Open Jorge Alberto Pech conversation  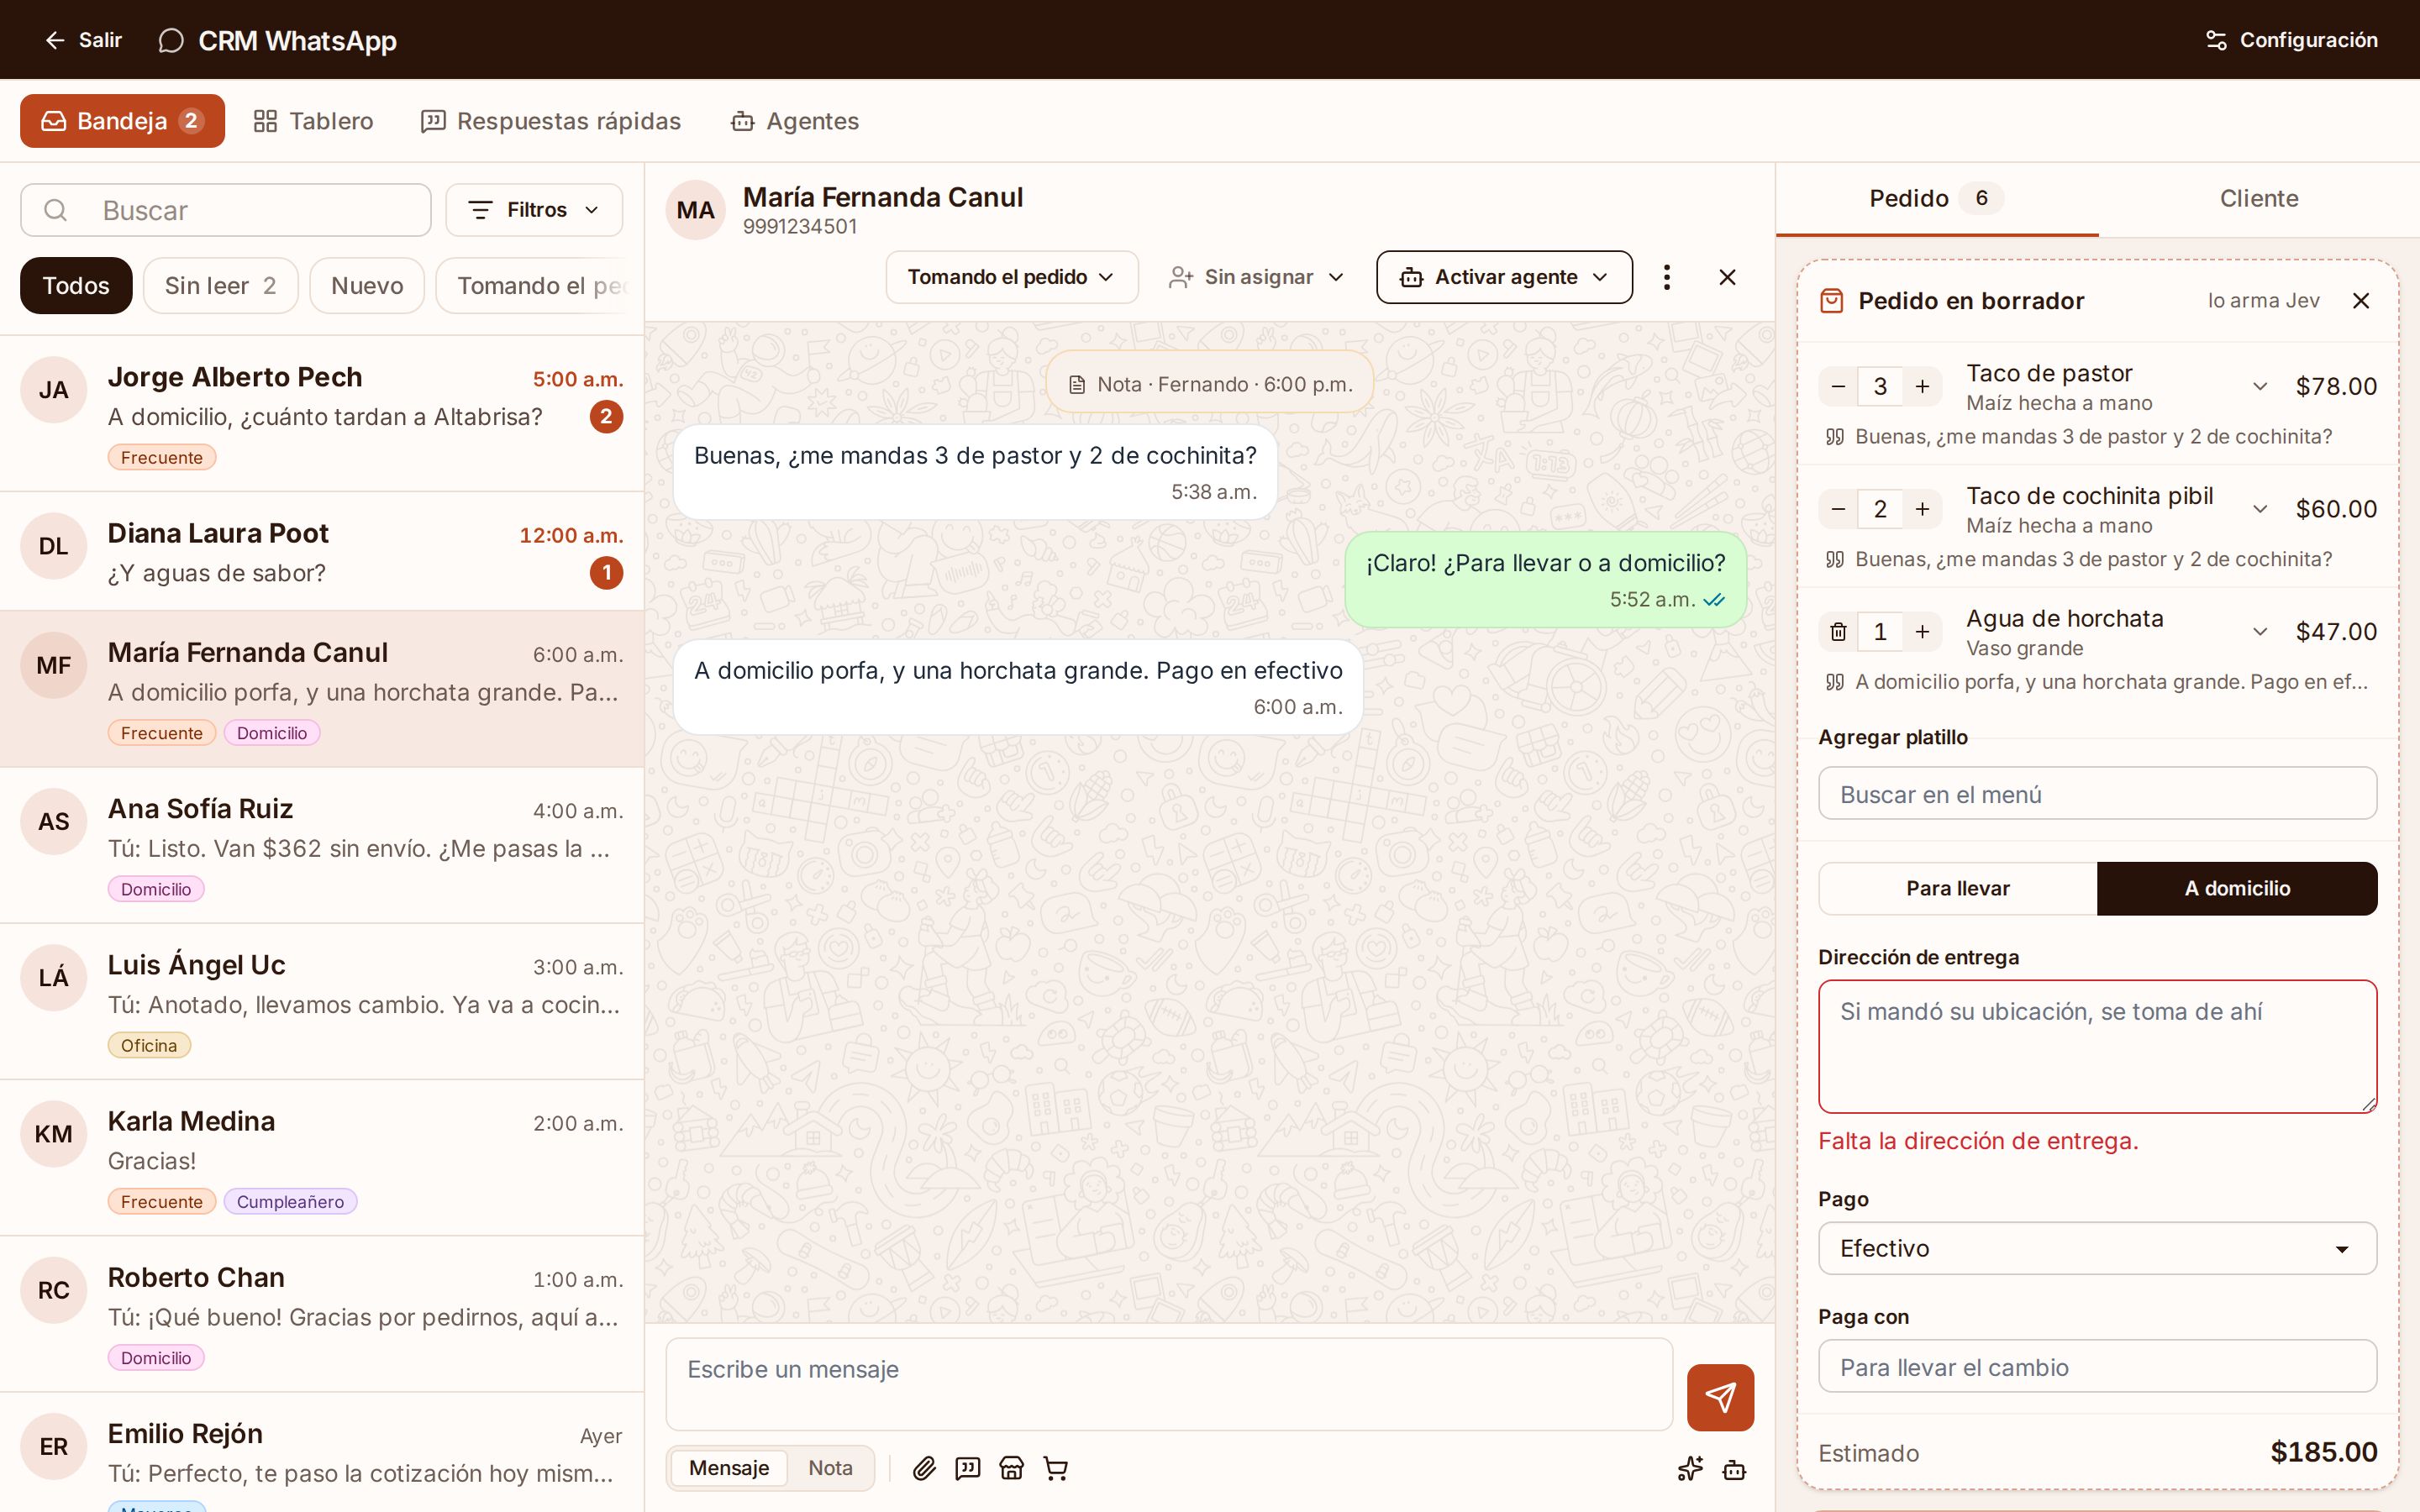coord(322,414)
